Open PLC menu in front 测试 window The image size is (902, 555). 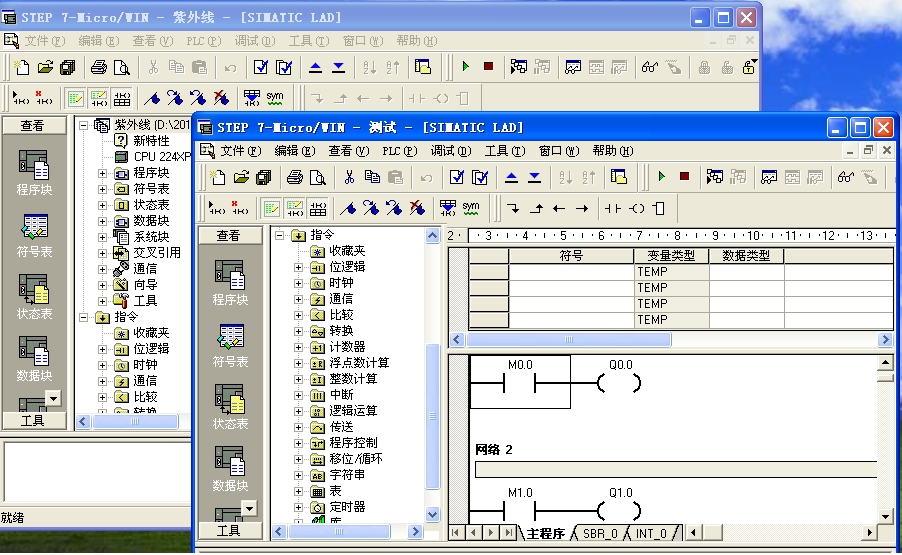[x=399, y=151]
